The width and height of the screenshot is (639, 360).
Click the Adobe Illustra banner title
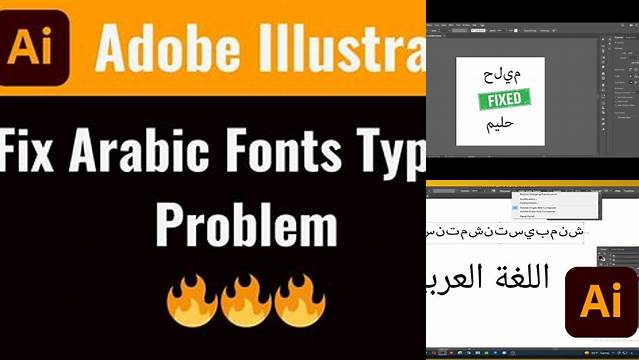click(x=260, y=48)
